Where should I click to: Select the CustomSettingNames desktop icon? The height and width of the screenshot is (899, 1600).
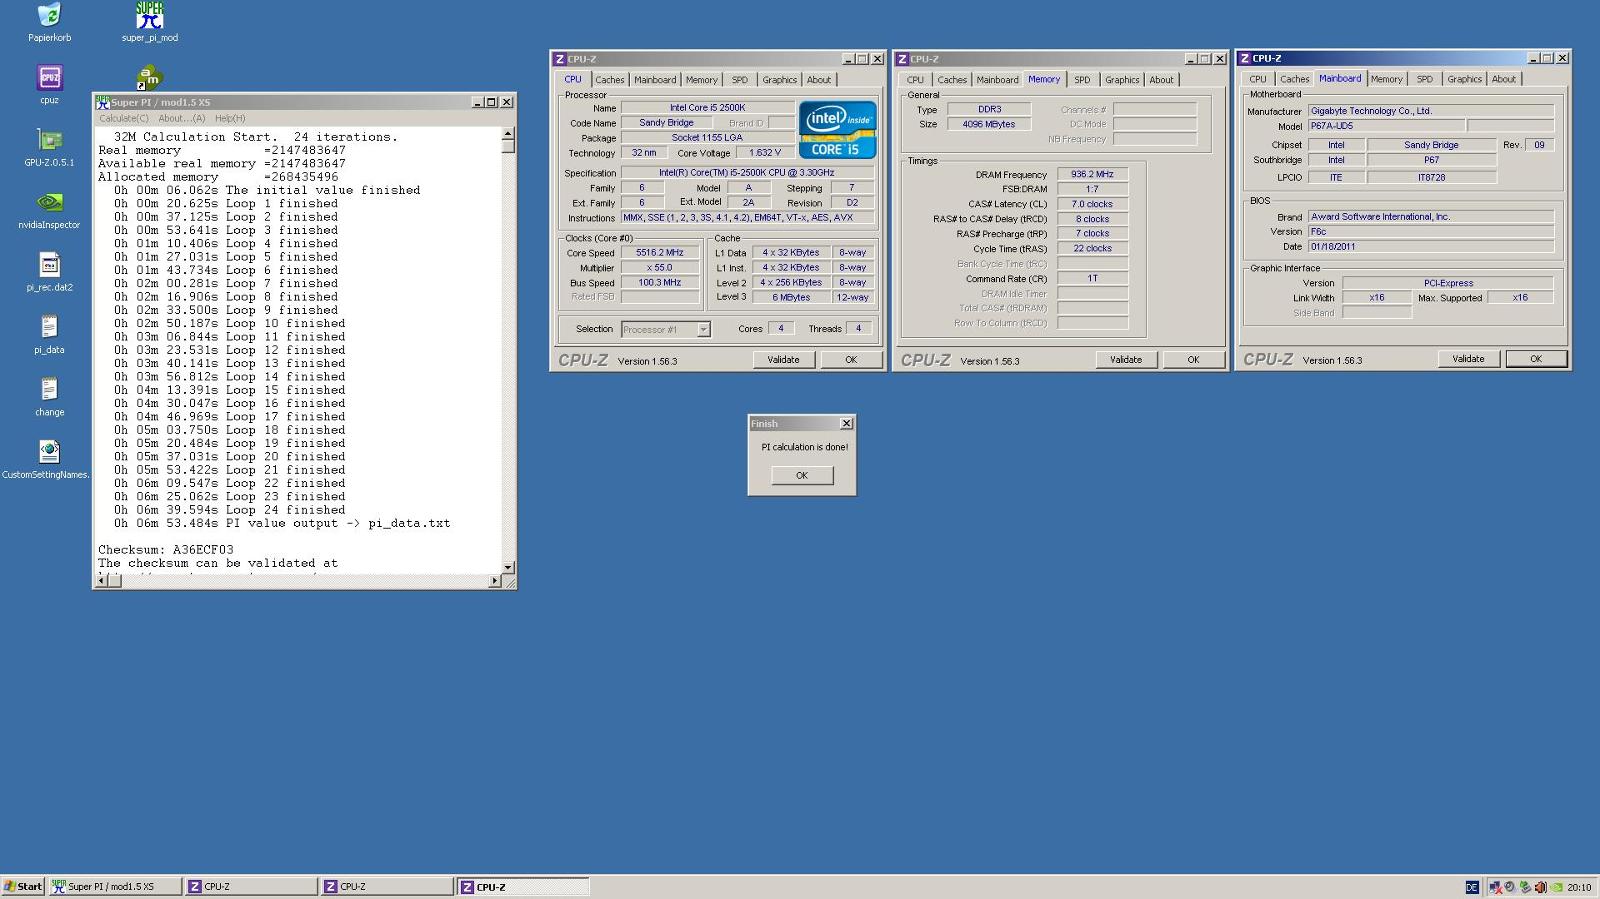49,452
